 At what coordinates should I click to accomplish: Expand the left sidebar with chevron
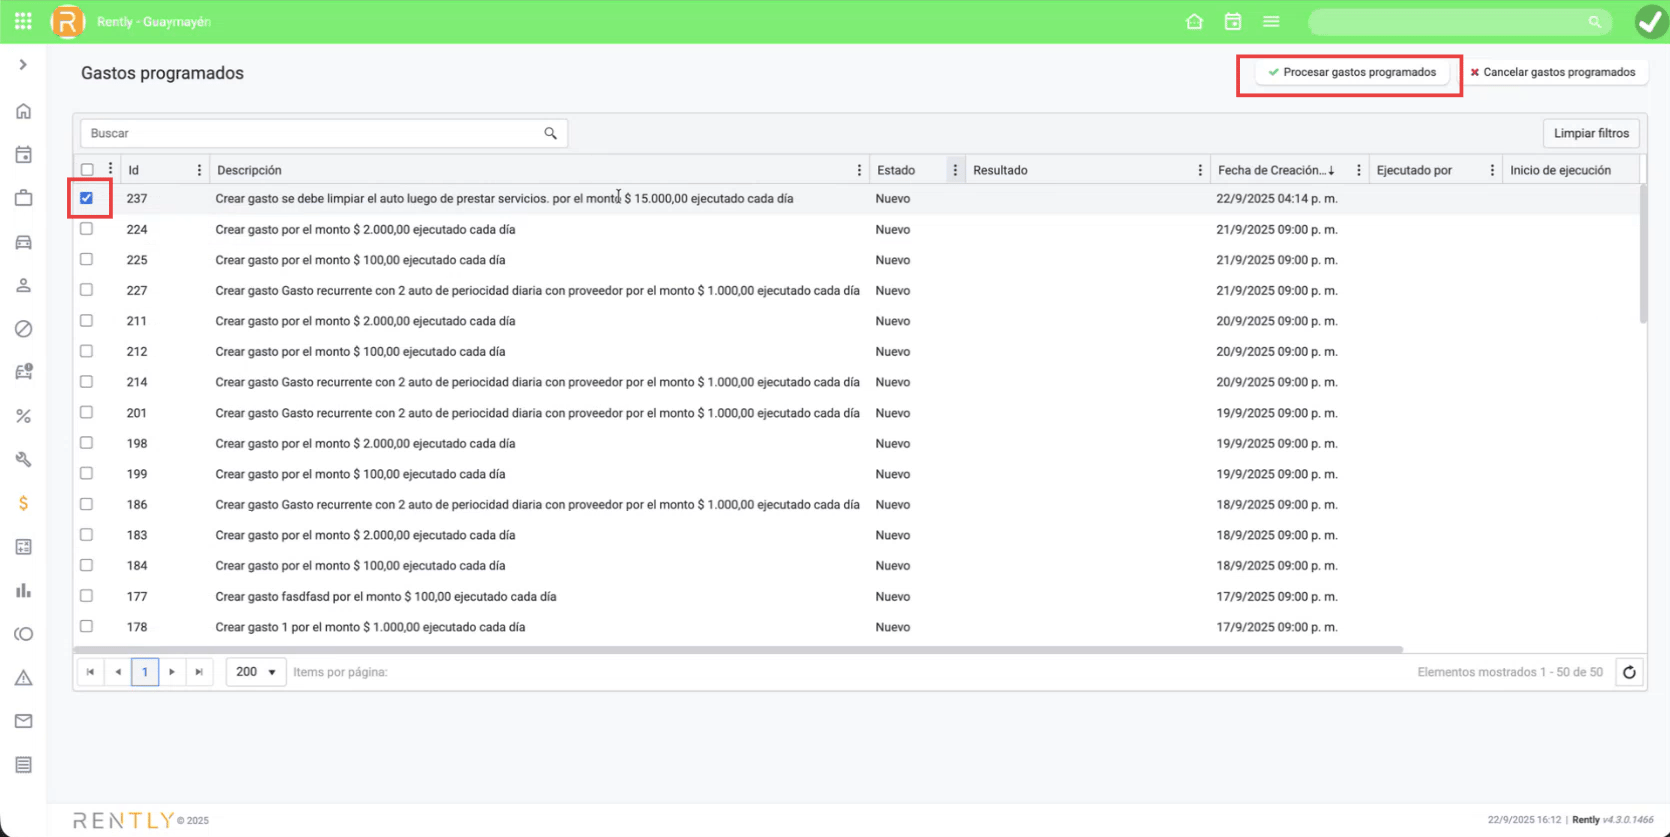(23, 65)
